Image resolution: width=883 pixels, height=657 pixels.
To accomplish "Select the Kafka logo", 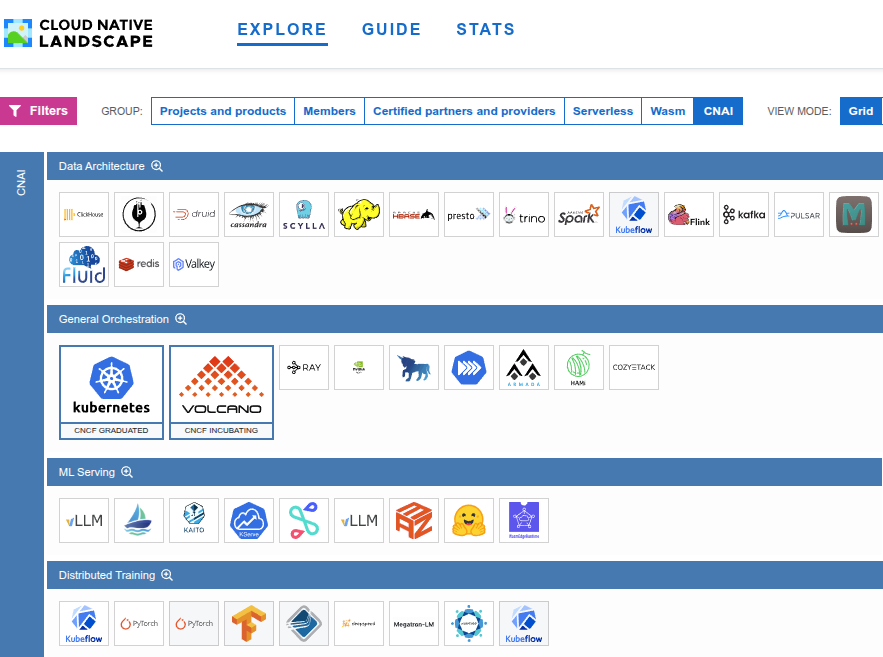I will click(744, 214).
